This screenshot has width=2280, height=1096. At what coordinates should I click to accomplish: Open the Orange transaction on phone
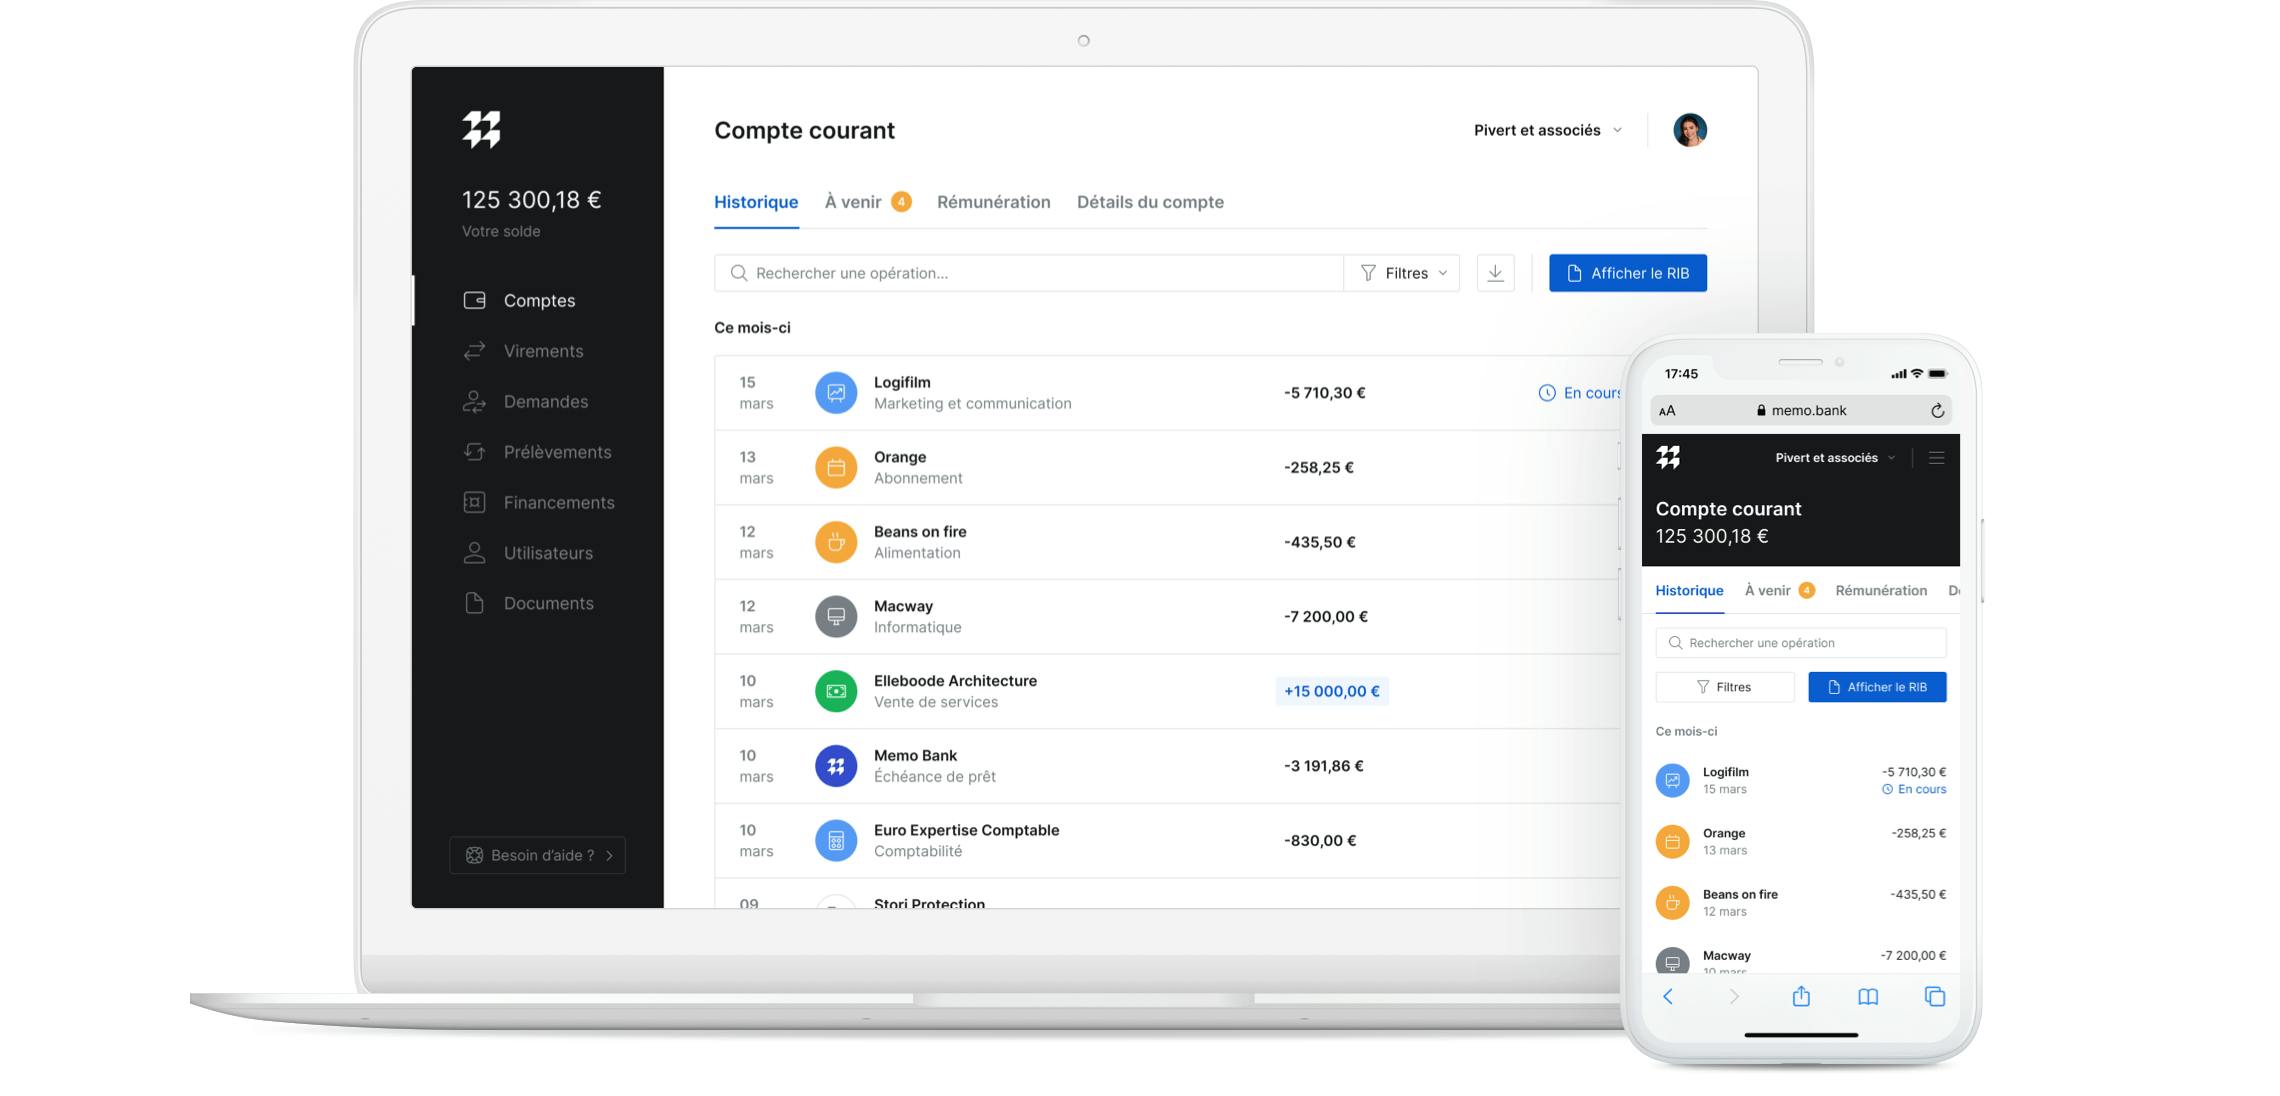coord(1801,841)
